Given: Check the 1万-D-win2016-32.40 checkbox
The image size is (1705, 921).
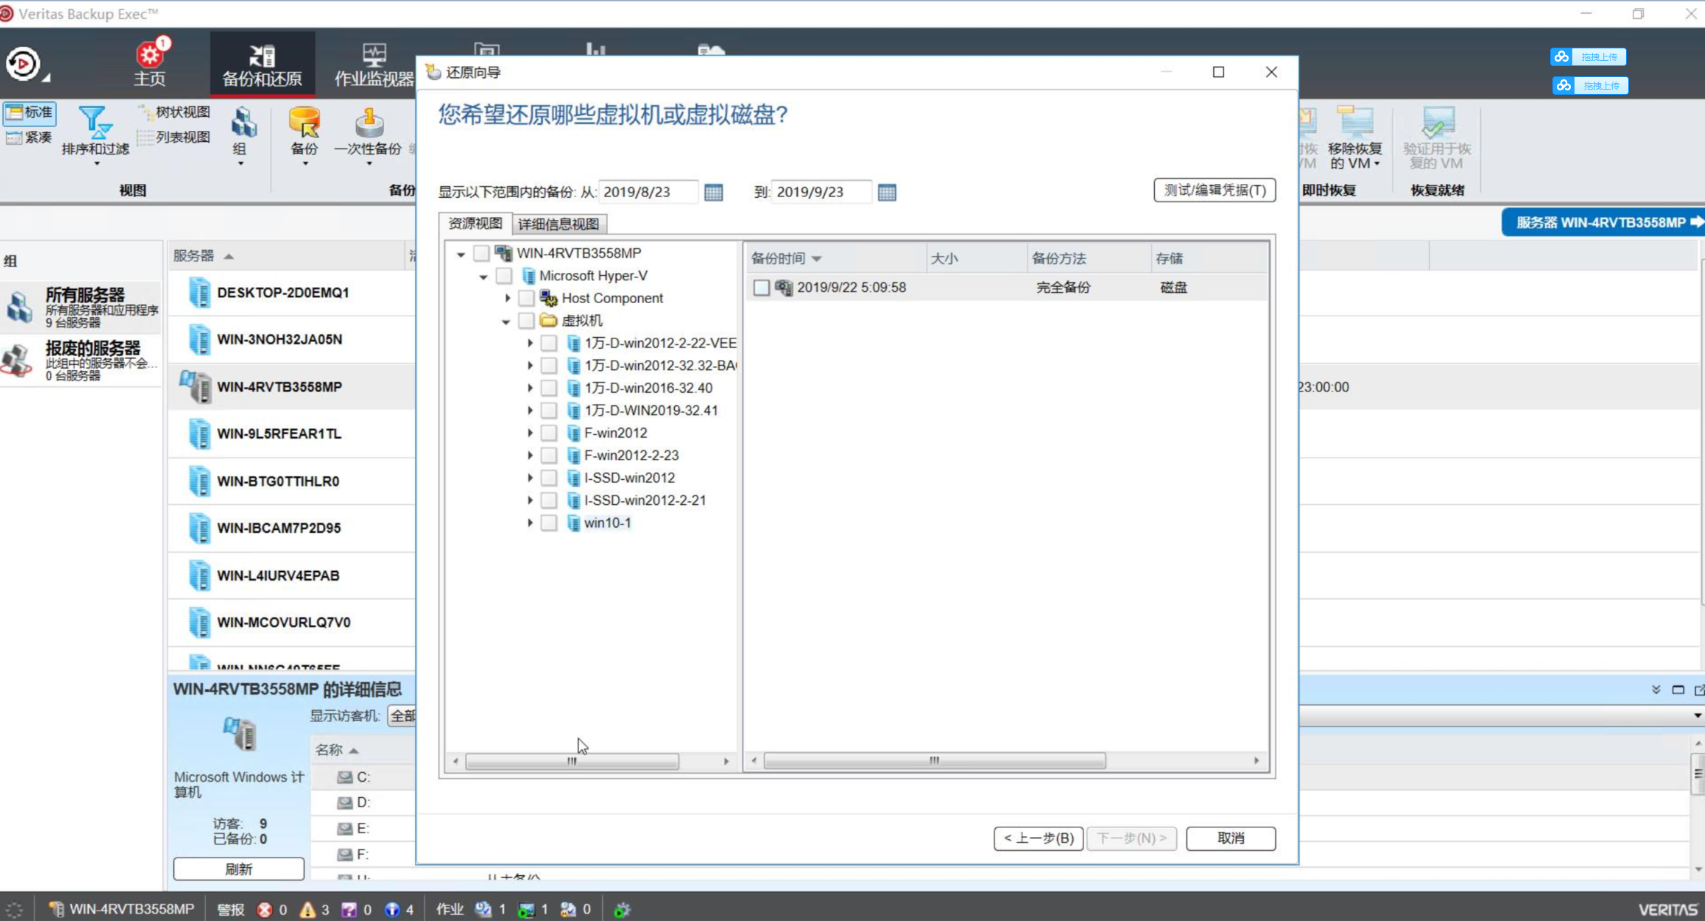Looking at the screenshot, I should [x=549, y=388].
